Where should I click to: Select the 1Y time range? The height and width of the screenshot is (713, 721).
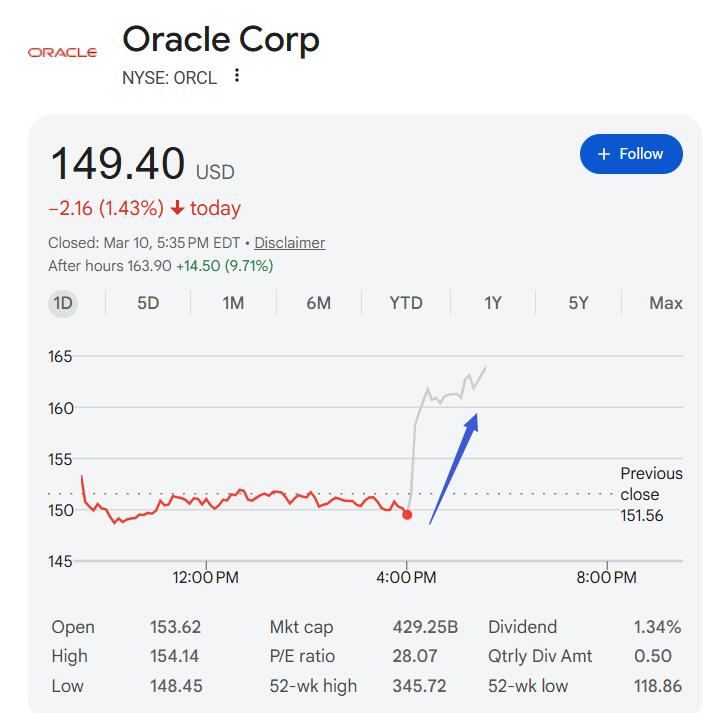pos(492,303)
